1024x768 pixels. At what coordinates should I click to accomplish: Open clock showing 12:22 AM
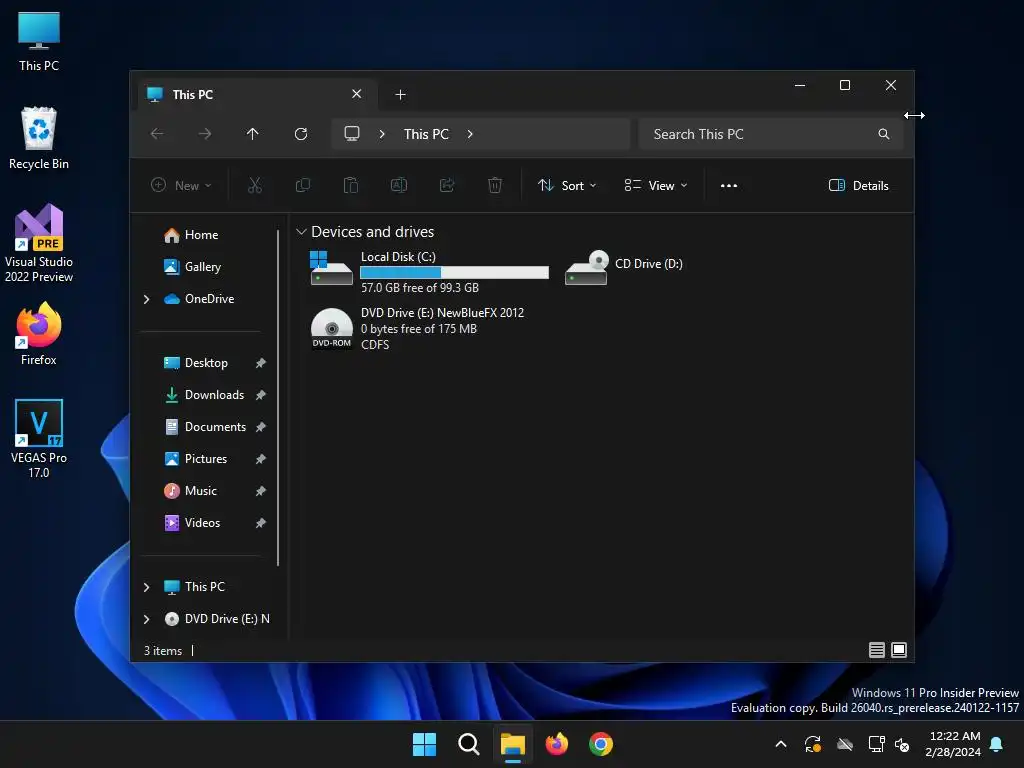point(953,744)
